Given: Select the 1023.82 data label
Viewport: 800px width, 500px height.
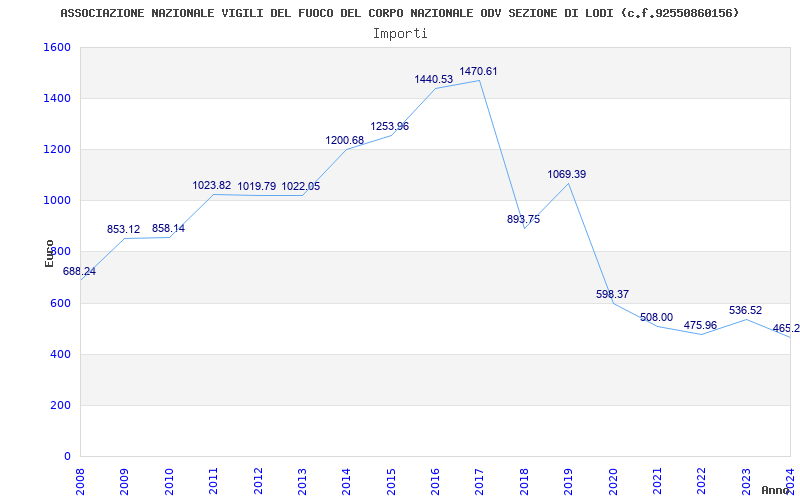Looking at the screenshot, I should point(212,186).
